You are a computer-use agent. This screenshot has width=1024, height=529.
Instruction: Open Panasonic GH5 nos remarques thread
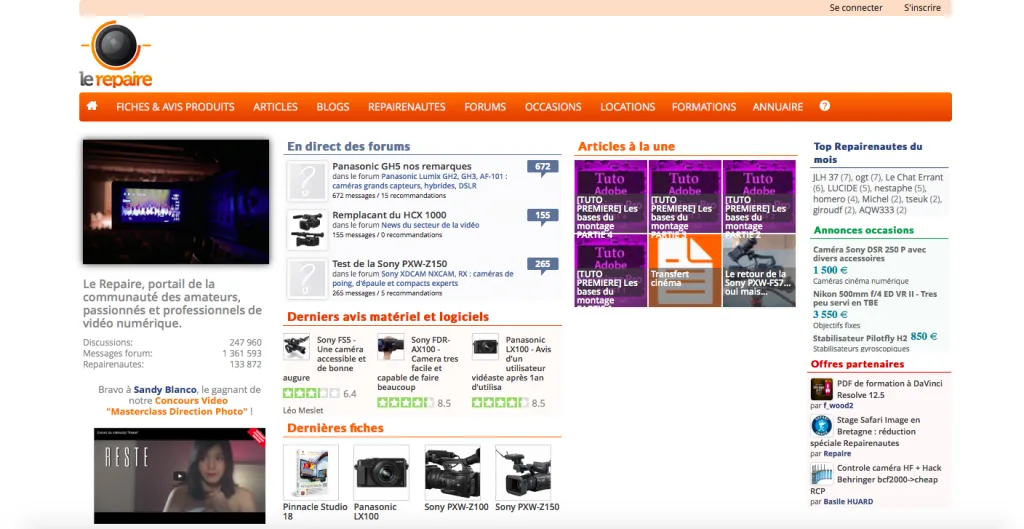click(402, 166)
